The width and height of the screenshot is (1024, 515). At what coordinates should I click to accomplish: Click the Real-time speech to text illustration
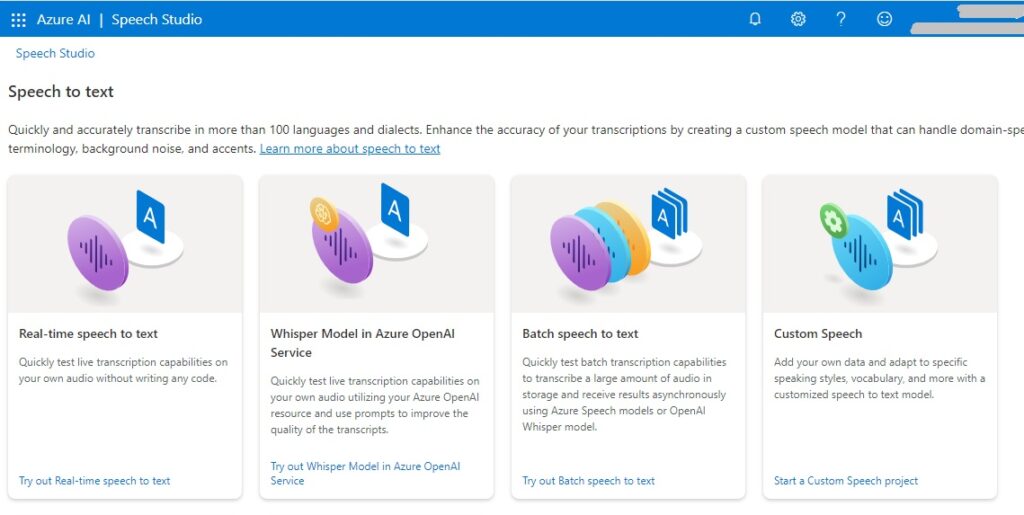[x=124, y=244]
